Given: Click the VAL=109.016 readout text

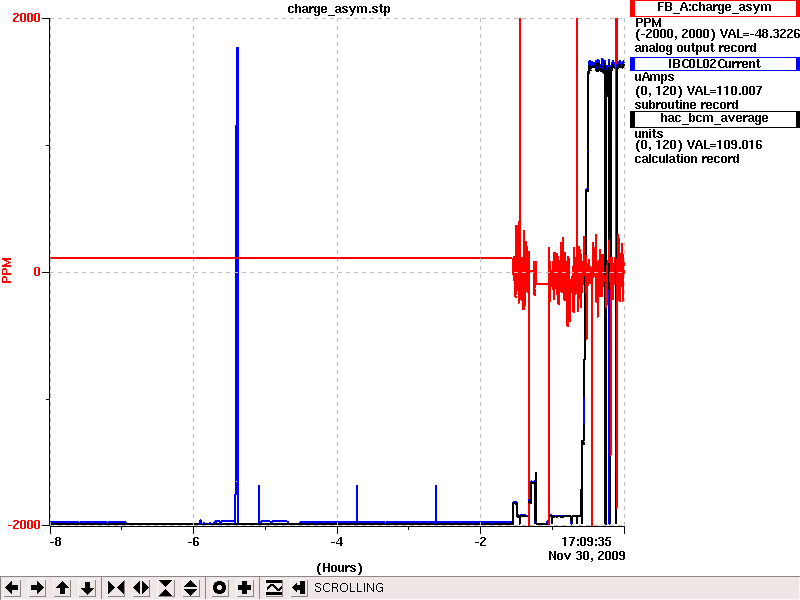Looking at the screenshot, I should point(724,145).
